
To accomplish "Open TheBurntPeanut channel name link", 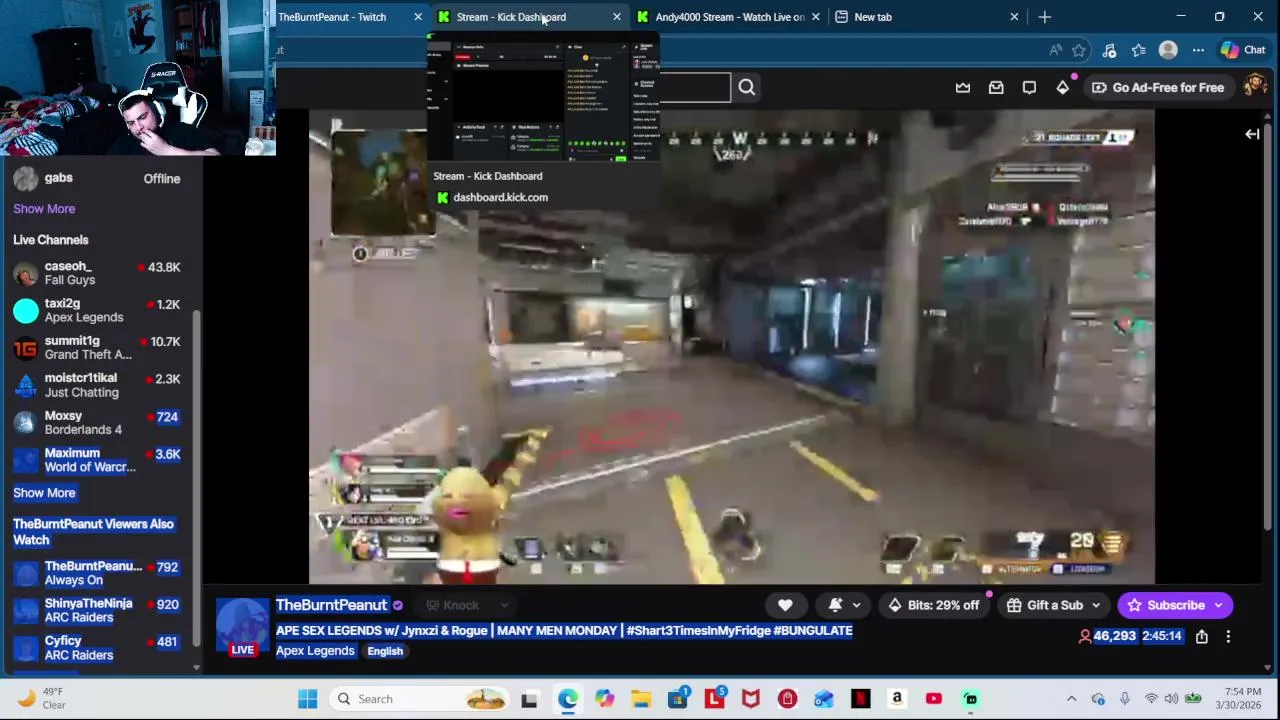I will (331, 605).
